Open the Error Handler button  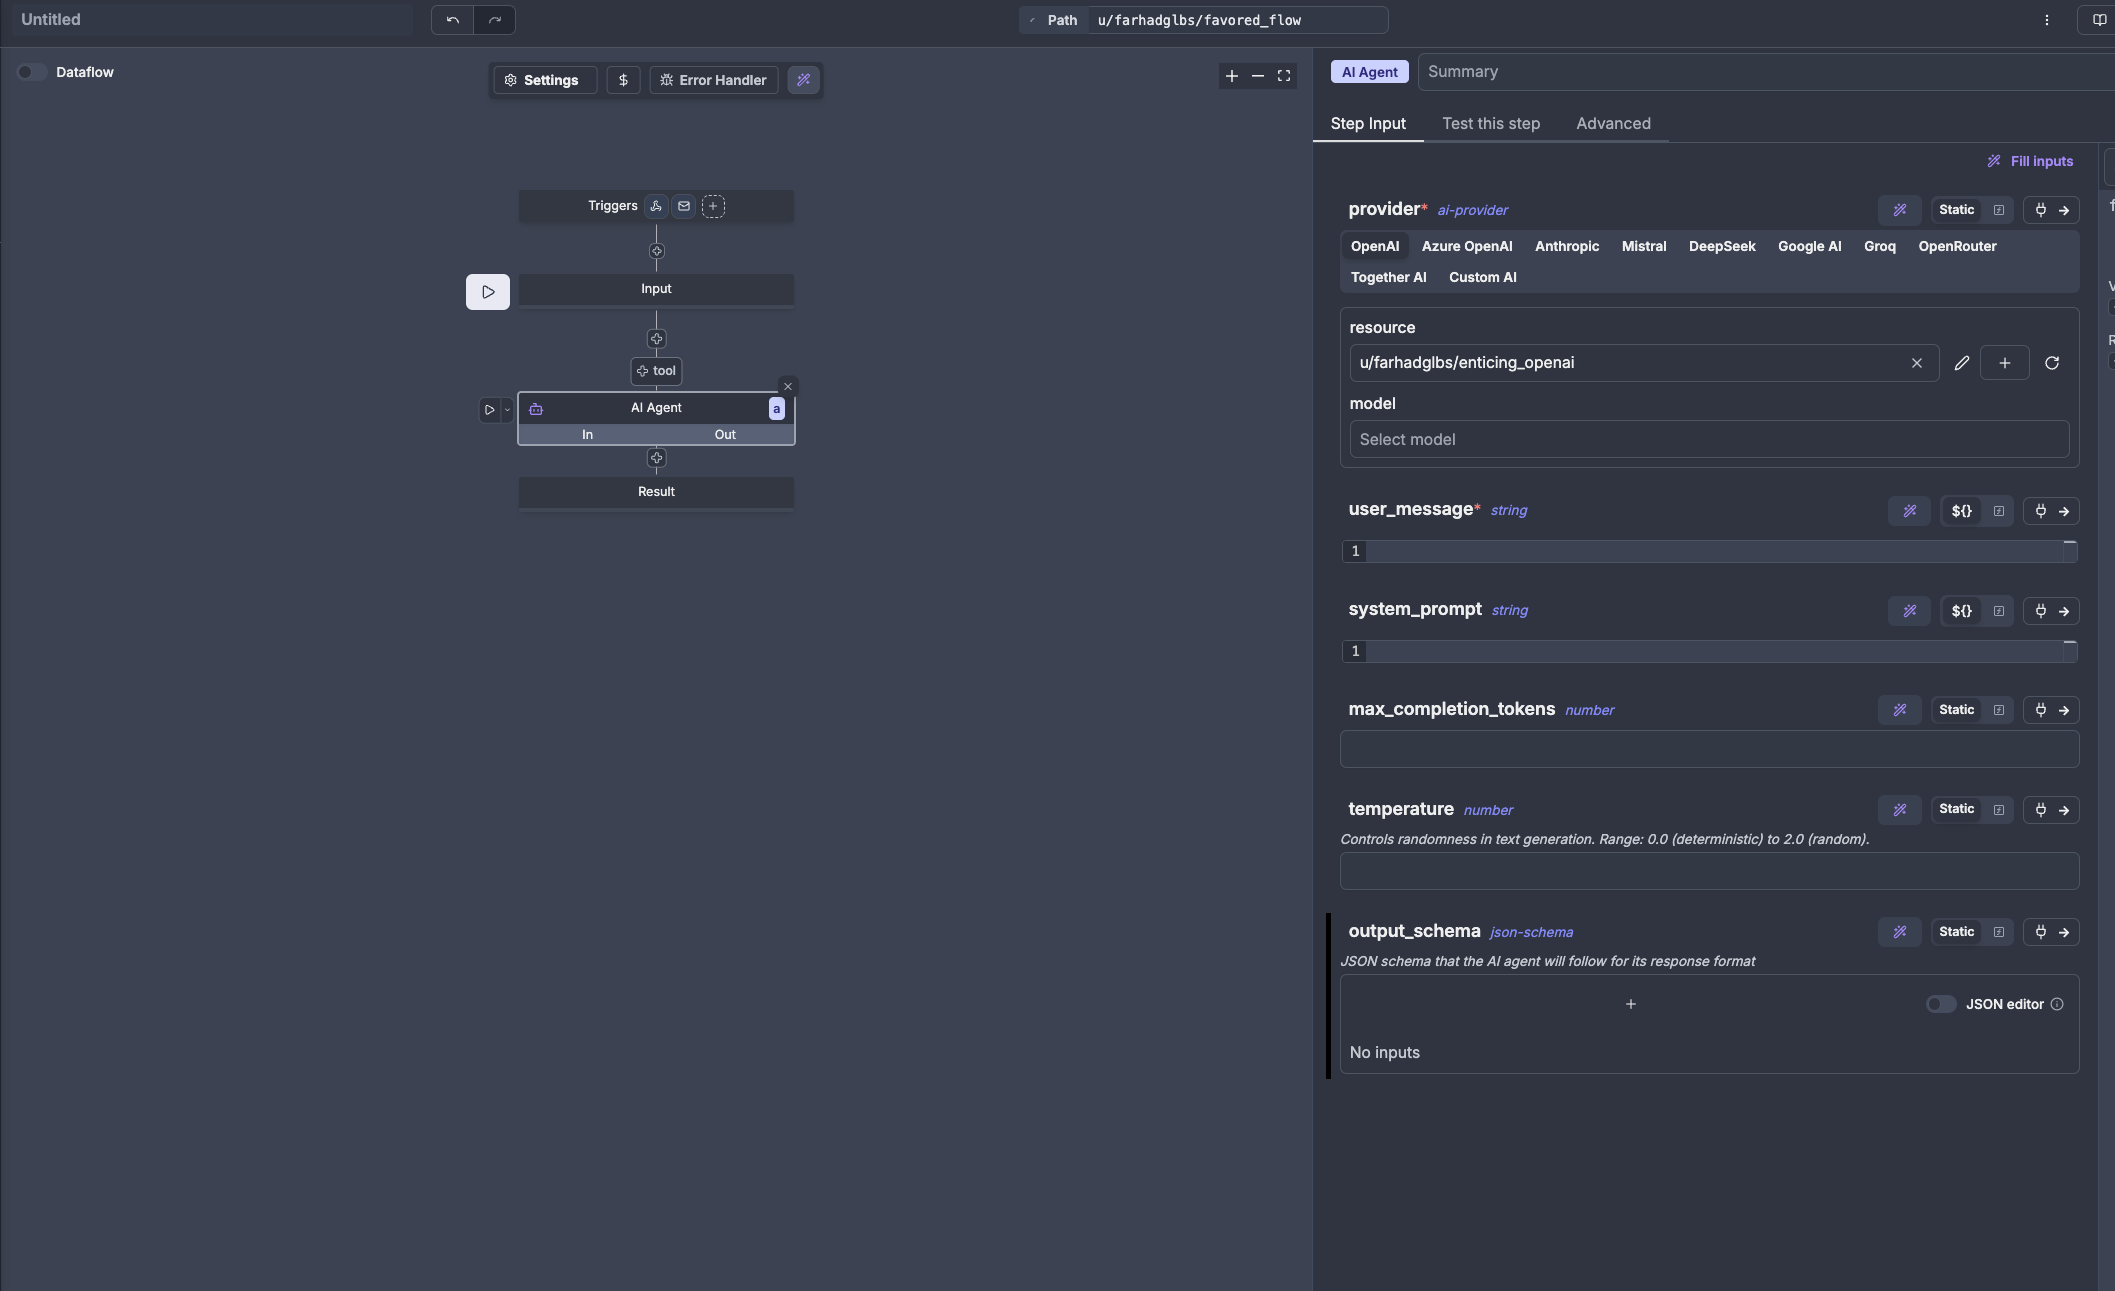coord(713,80)
